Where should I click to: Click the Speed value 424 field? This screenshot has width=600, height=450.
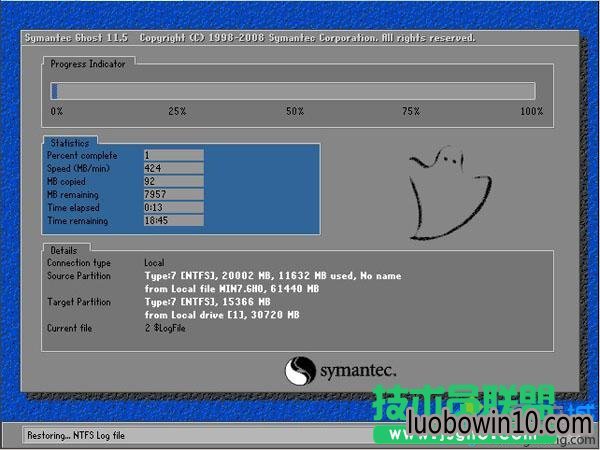pos(174,168)
